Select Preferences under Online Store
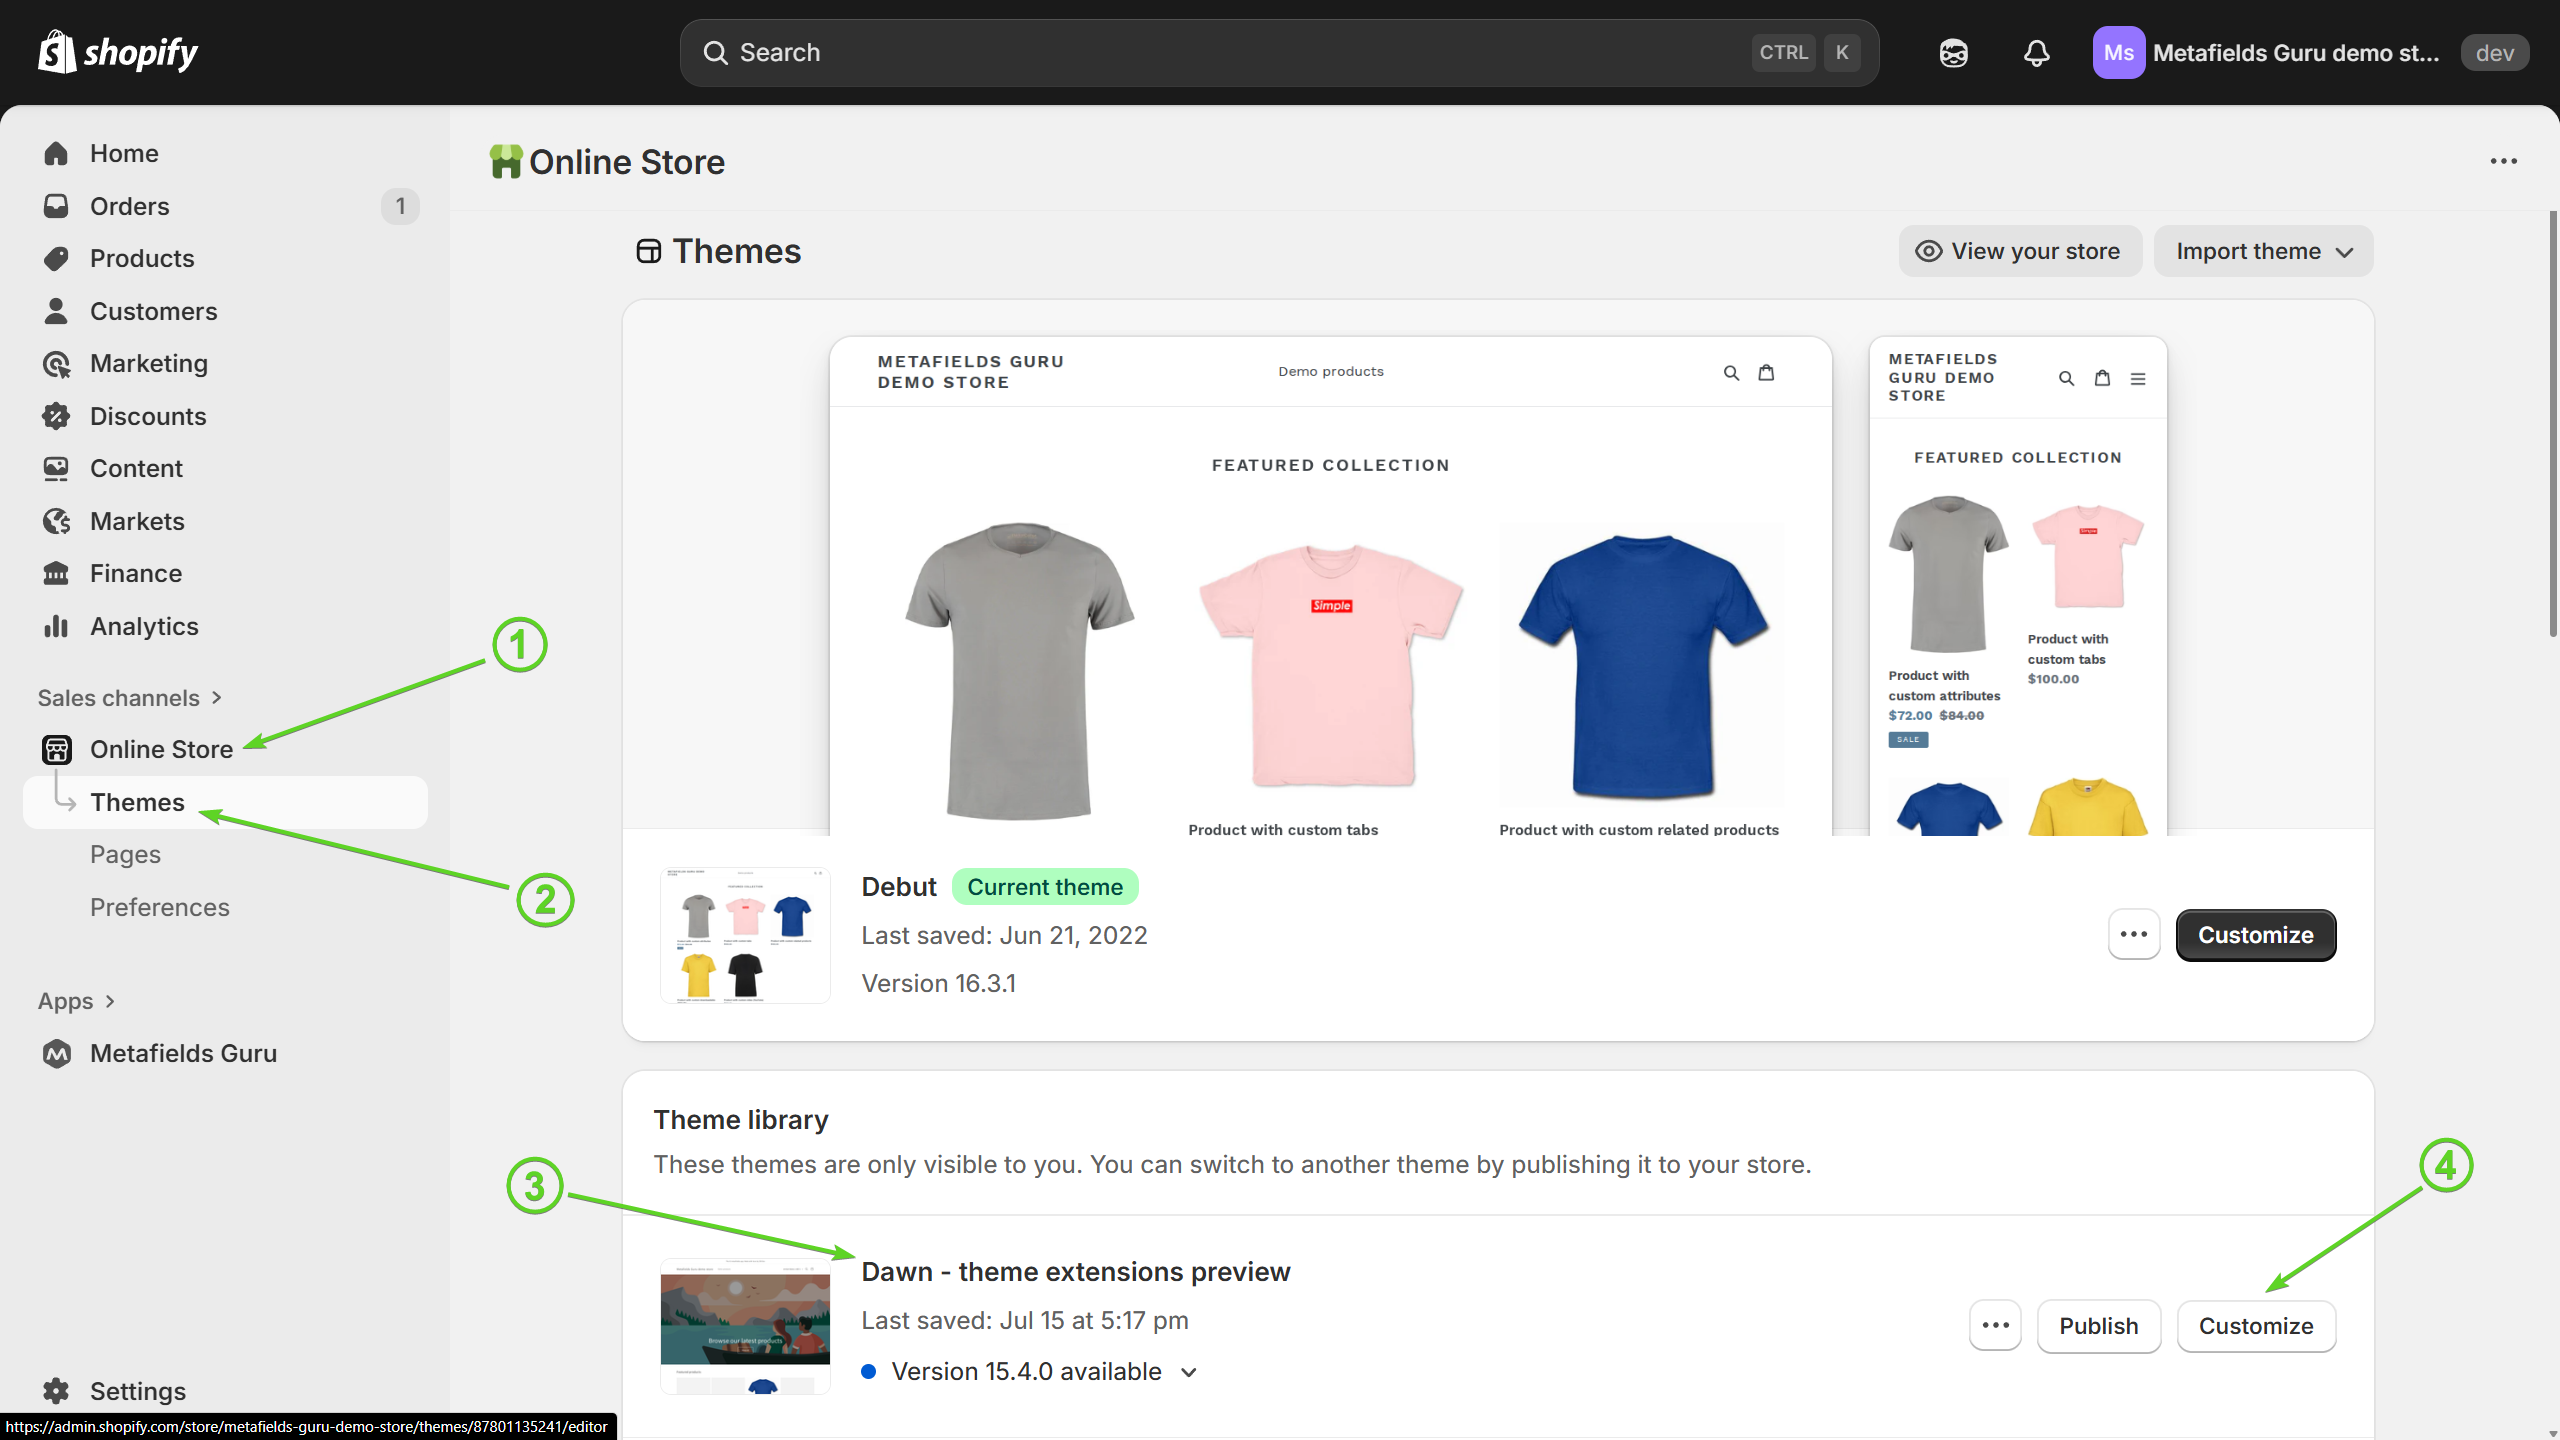This screenshot has height=1440, width=2560. pyautogui.click(x=160, y=907)
